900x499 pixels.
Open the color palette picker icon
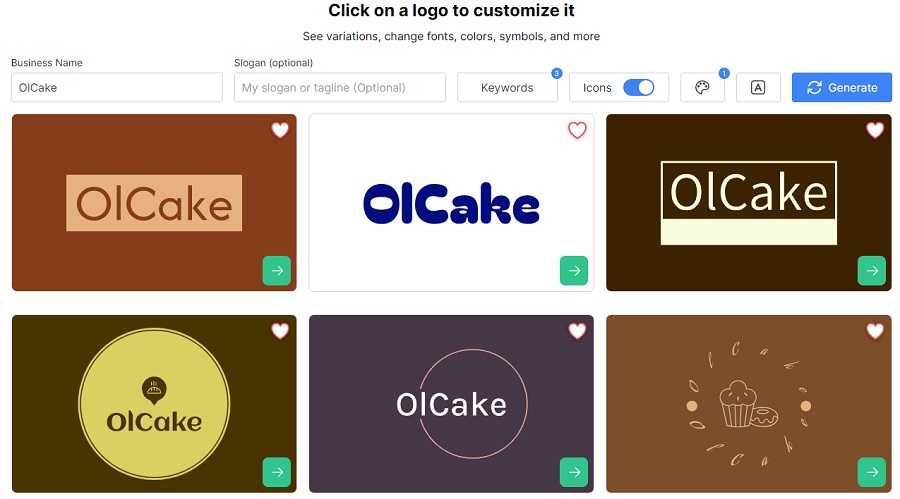click(702, 87)
